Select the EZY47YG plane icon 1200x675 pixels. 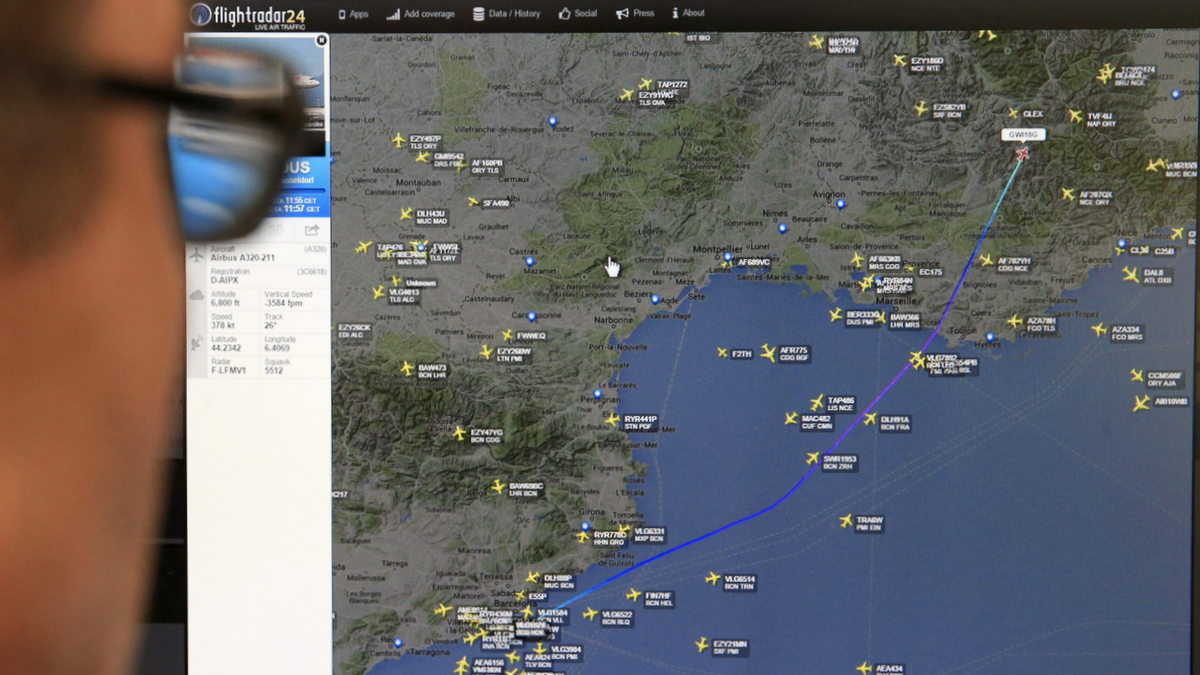pyautogui.click(x=459, y=433)
